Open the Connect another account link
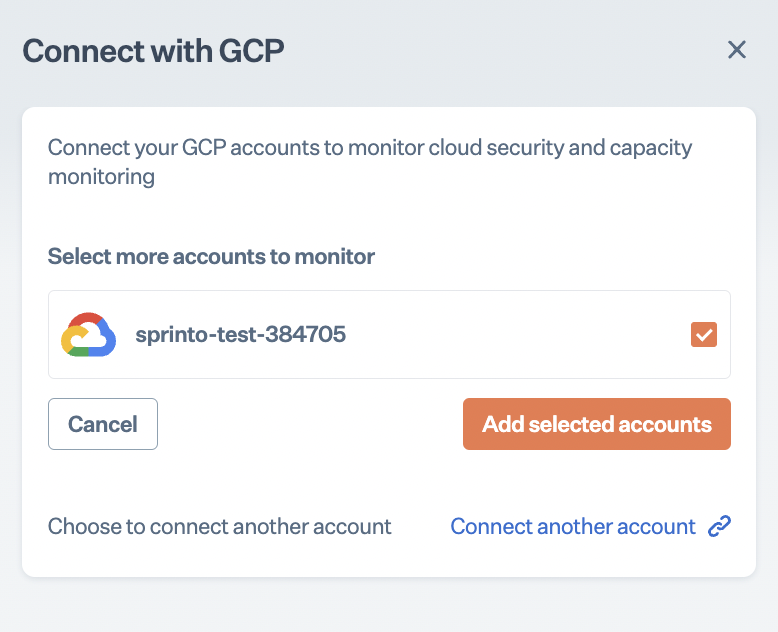The image size is (778, 632). [573, 527]
